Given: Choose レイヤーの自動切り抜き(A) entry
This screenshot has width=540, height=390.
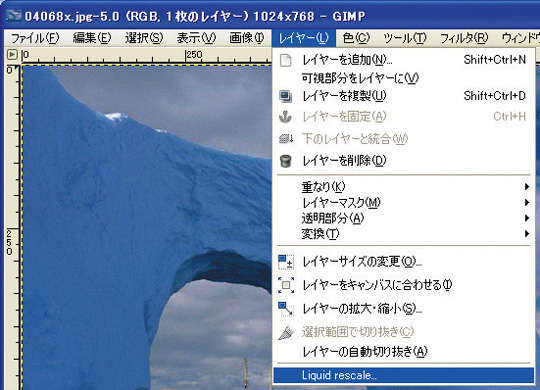Looking at the screenshot, I should (x=404, y=352).
